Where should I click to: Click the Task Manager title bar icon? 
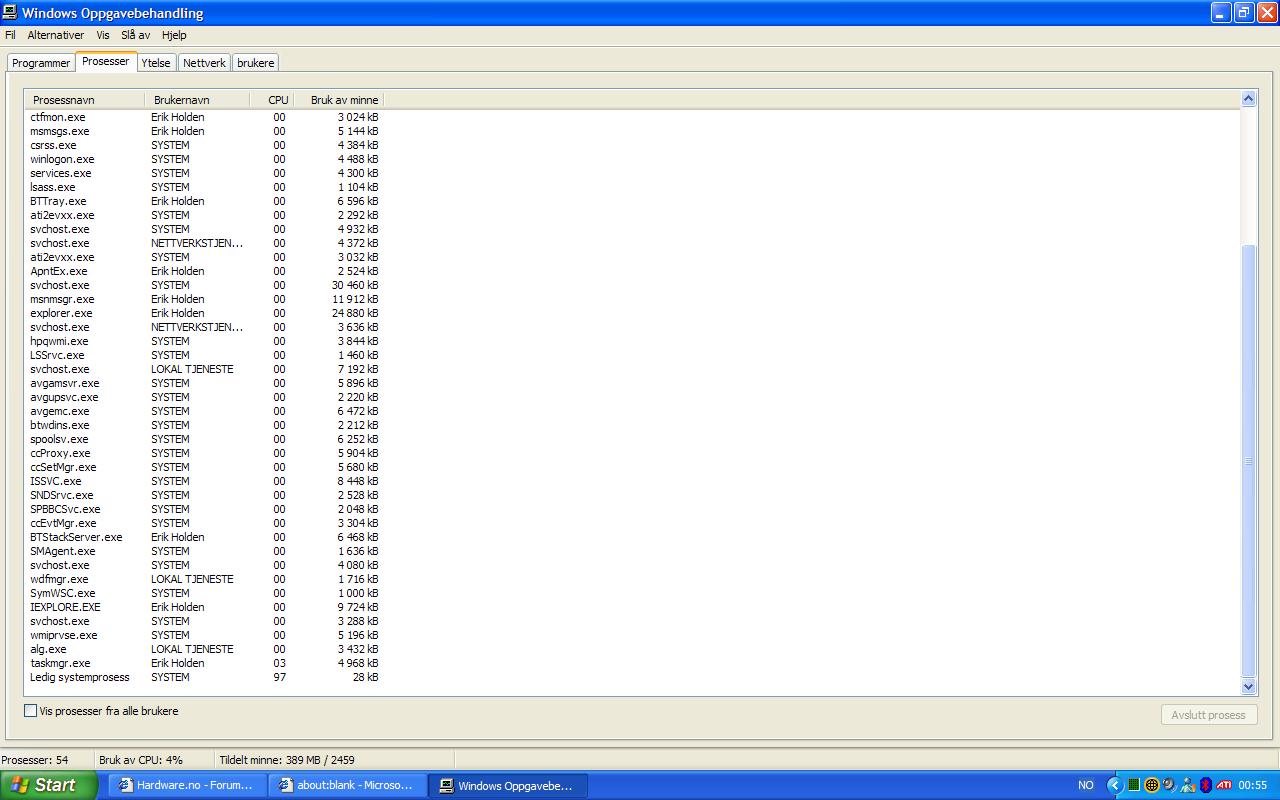point(10,13)
